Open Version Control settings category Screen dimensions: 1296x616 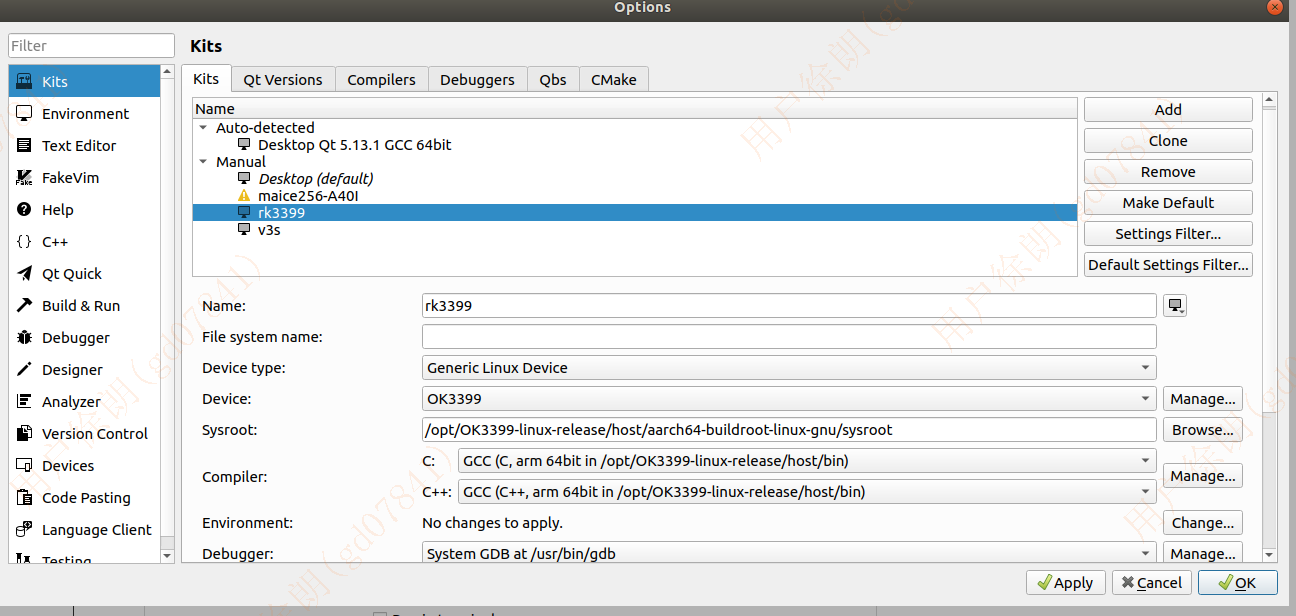pyautogui.click(x=84, y=434)
